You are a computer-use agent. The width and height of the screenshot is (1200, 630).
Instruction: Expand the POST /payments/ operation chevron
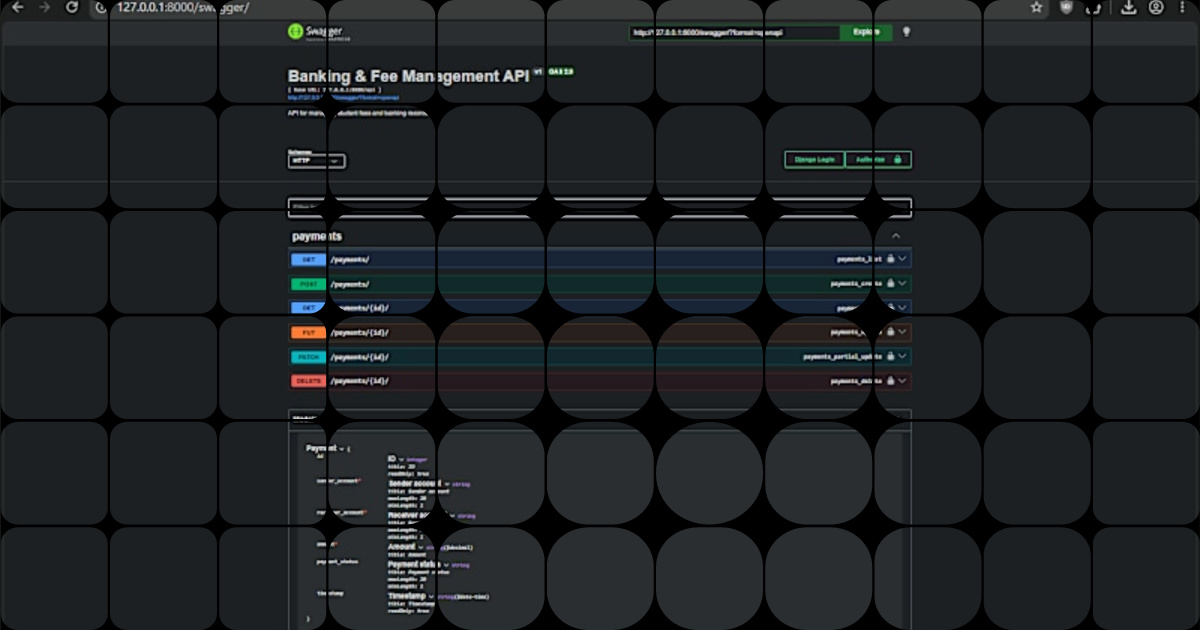(x=903, y=284)
